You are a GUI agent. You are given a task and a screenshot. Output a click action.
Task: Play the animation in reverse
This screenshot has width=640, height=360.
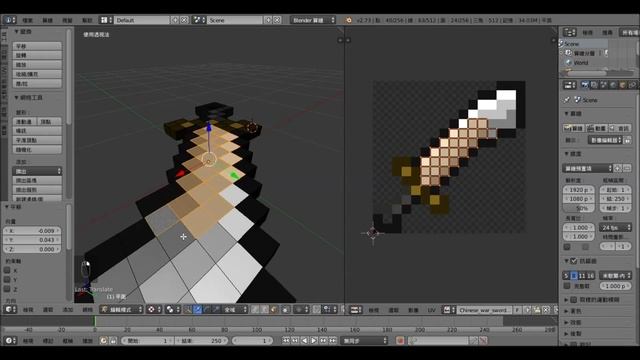tap(304, 340)
